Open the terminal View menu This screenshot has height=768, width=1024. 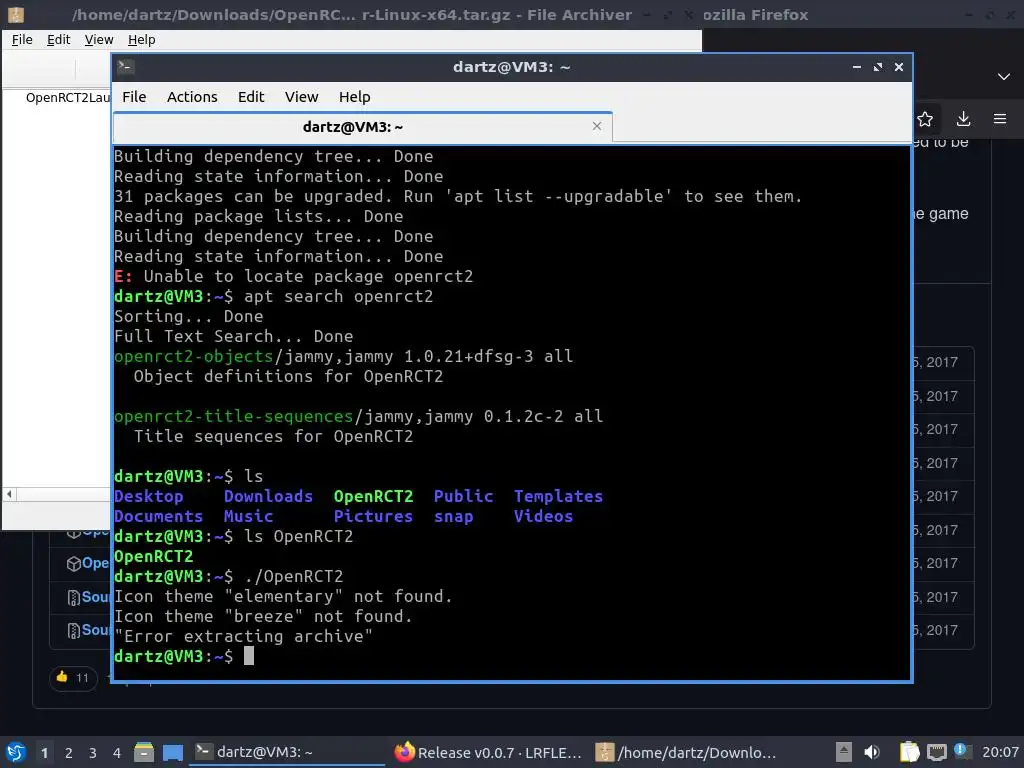click(301, 97)
